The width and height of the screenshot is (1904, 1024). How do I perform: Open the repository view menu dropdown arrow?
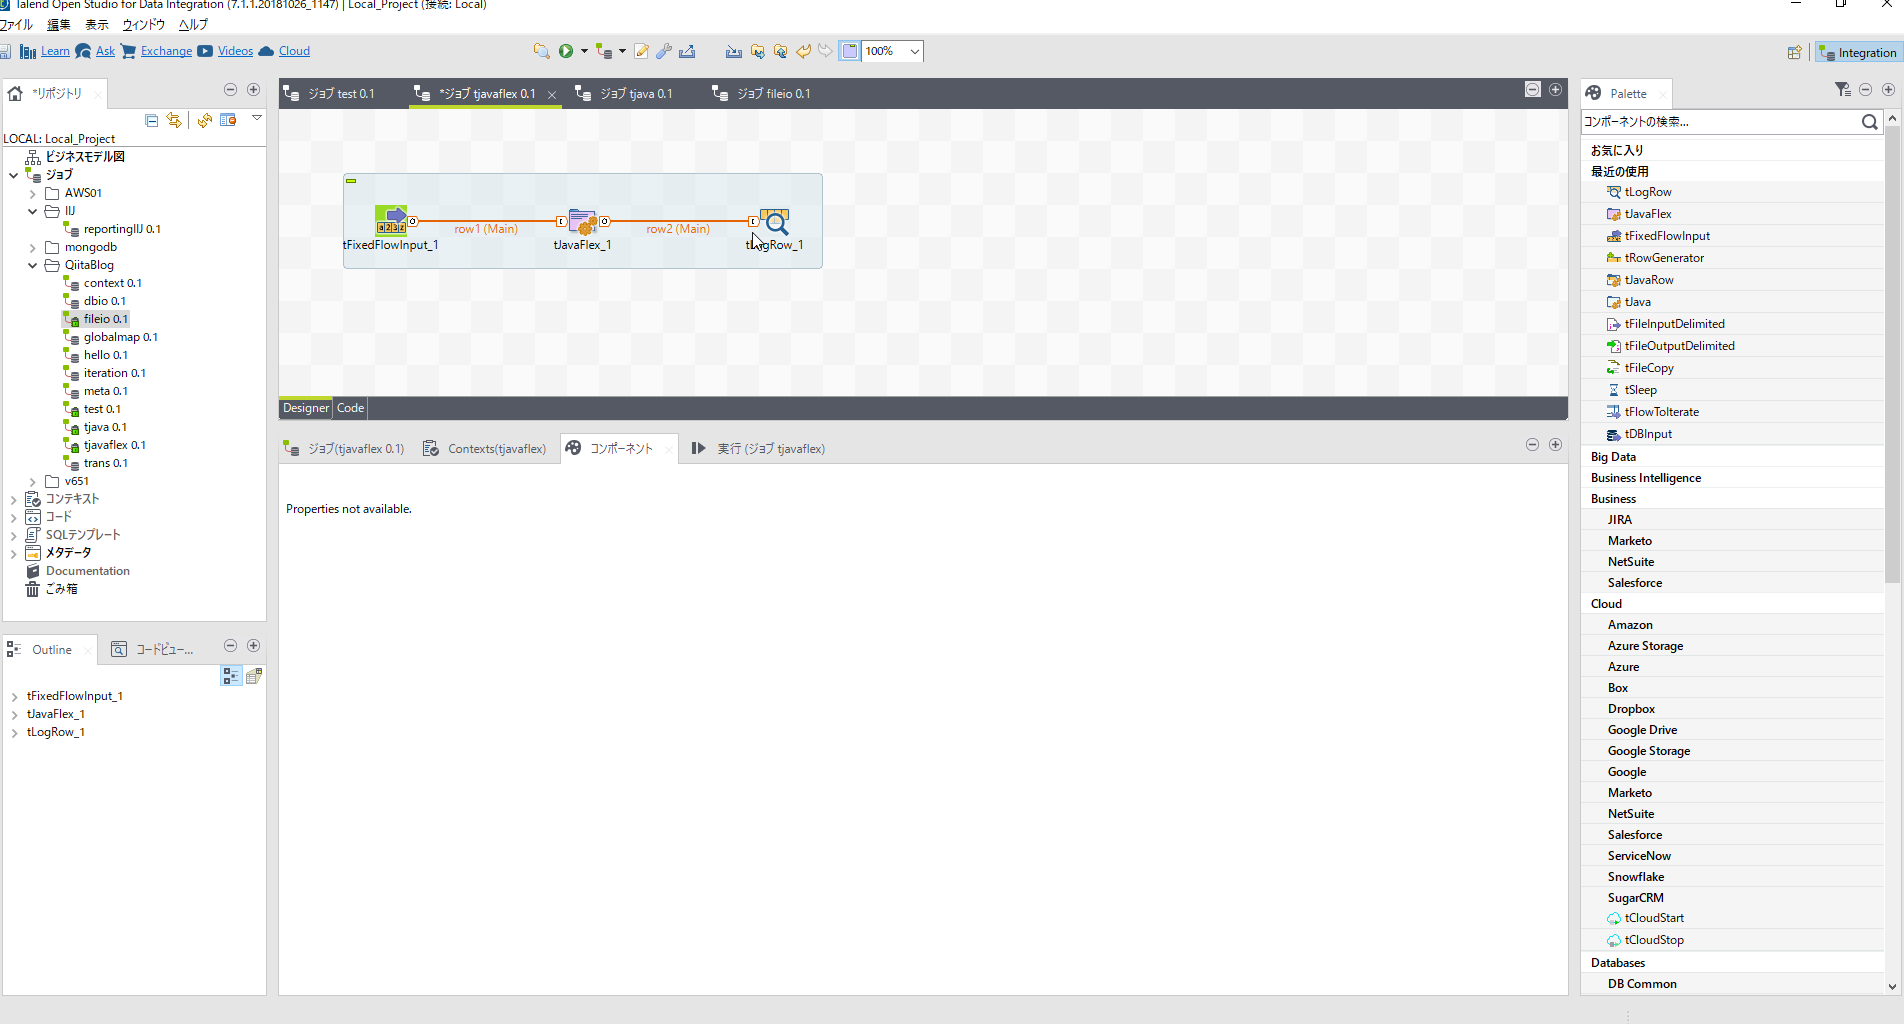pyautogui.click(x=257, y=118)
